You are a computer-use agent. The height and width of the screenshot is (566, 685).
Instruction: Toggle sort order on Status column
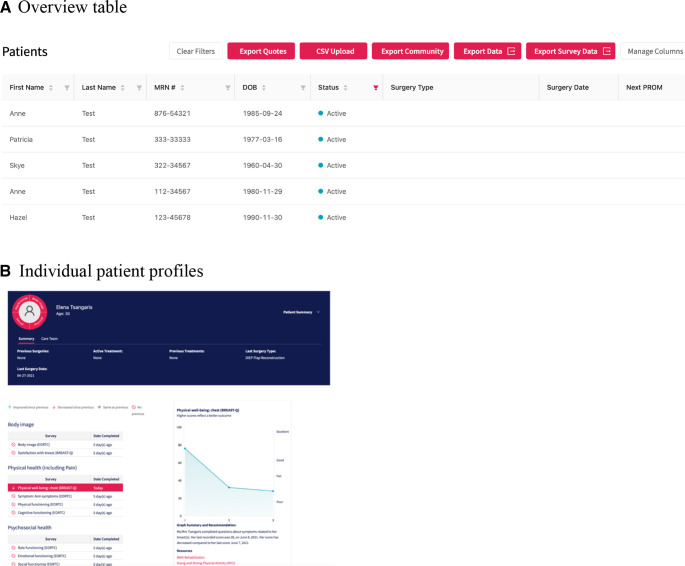coord(346,88)
